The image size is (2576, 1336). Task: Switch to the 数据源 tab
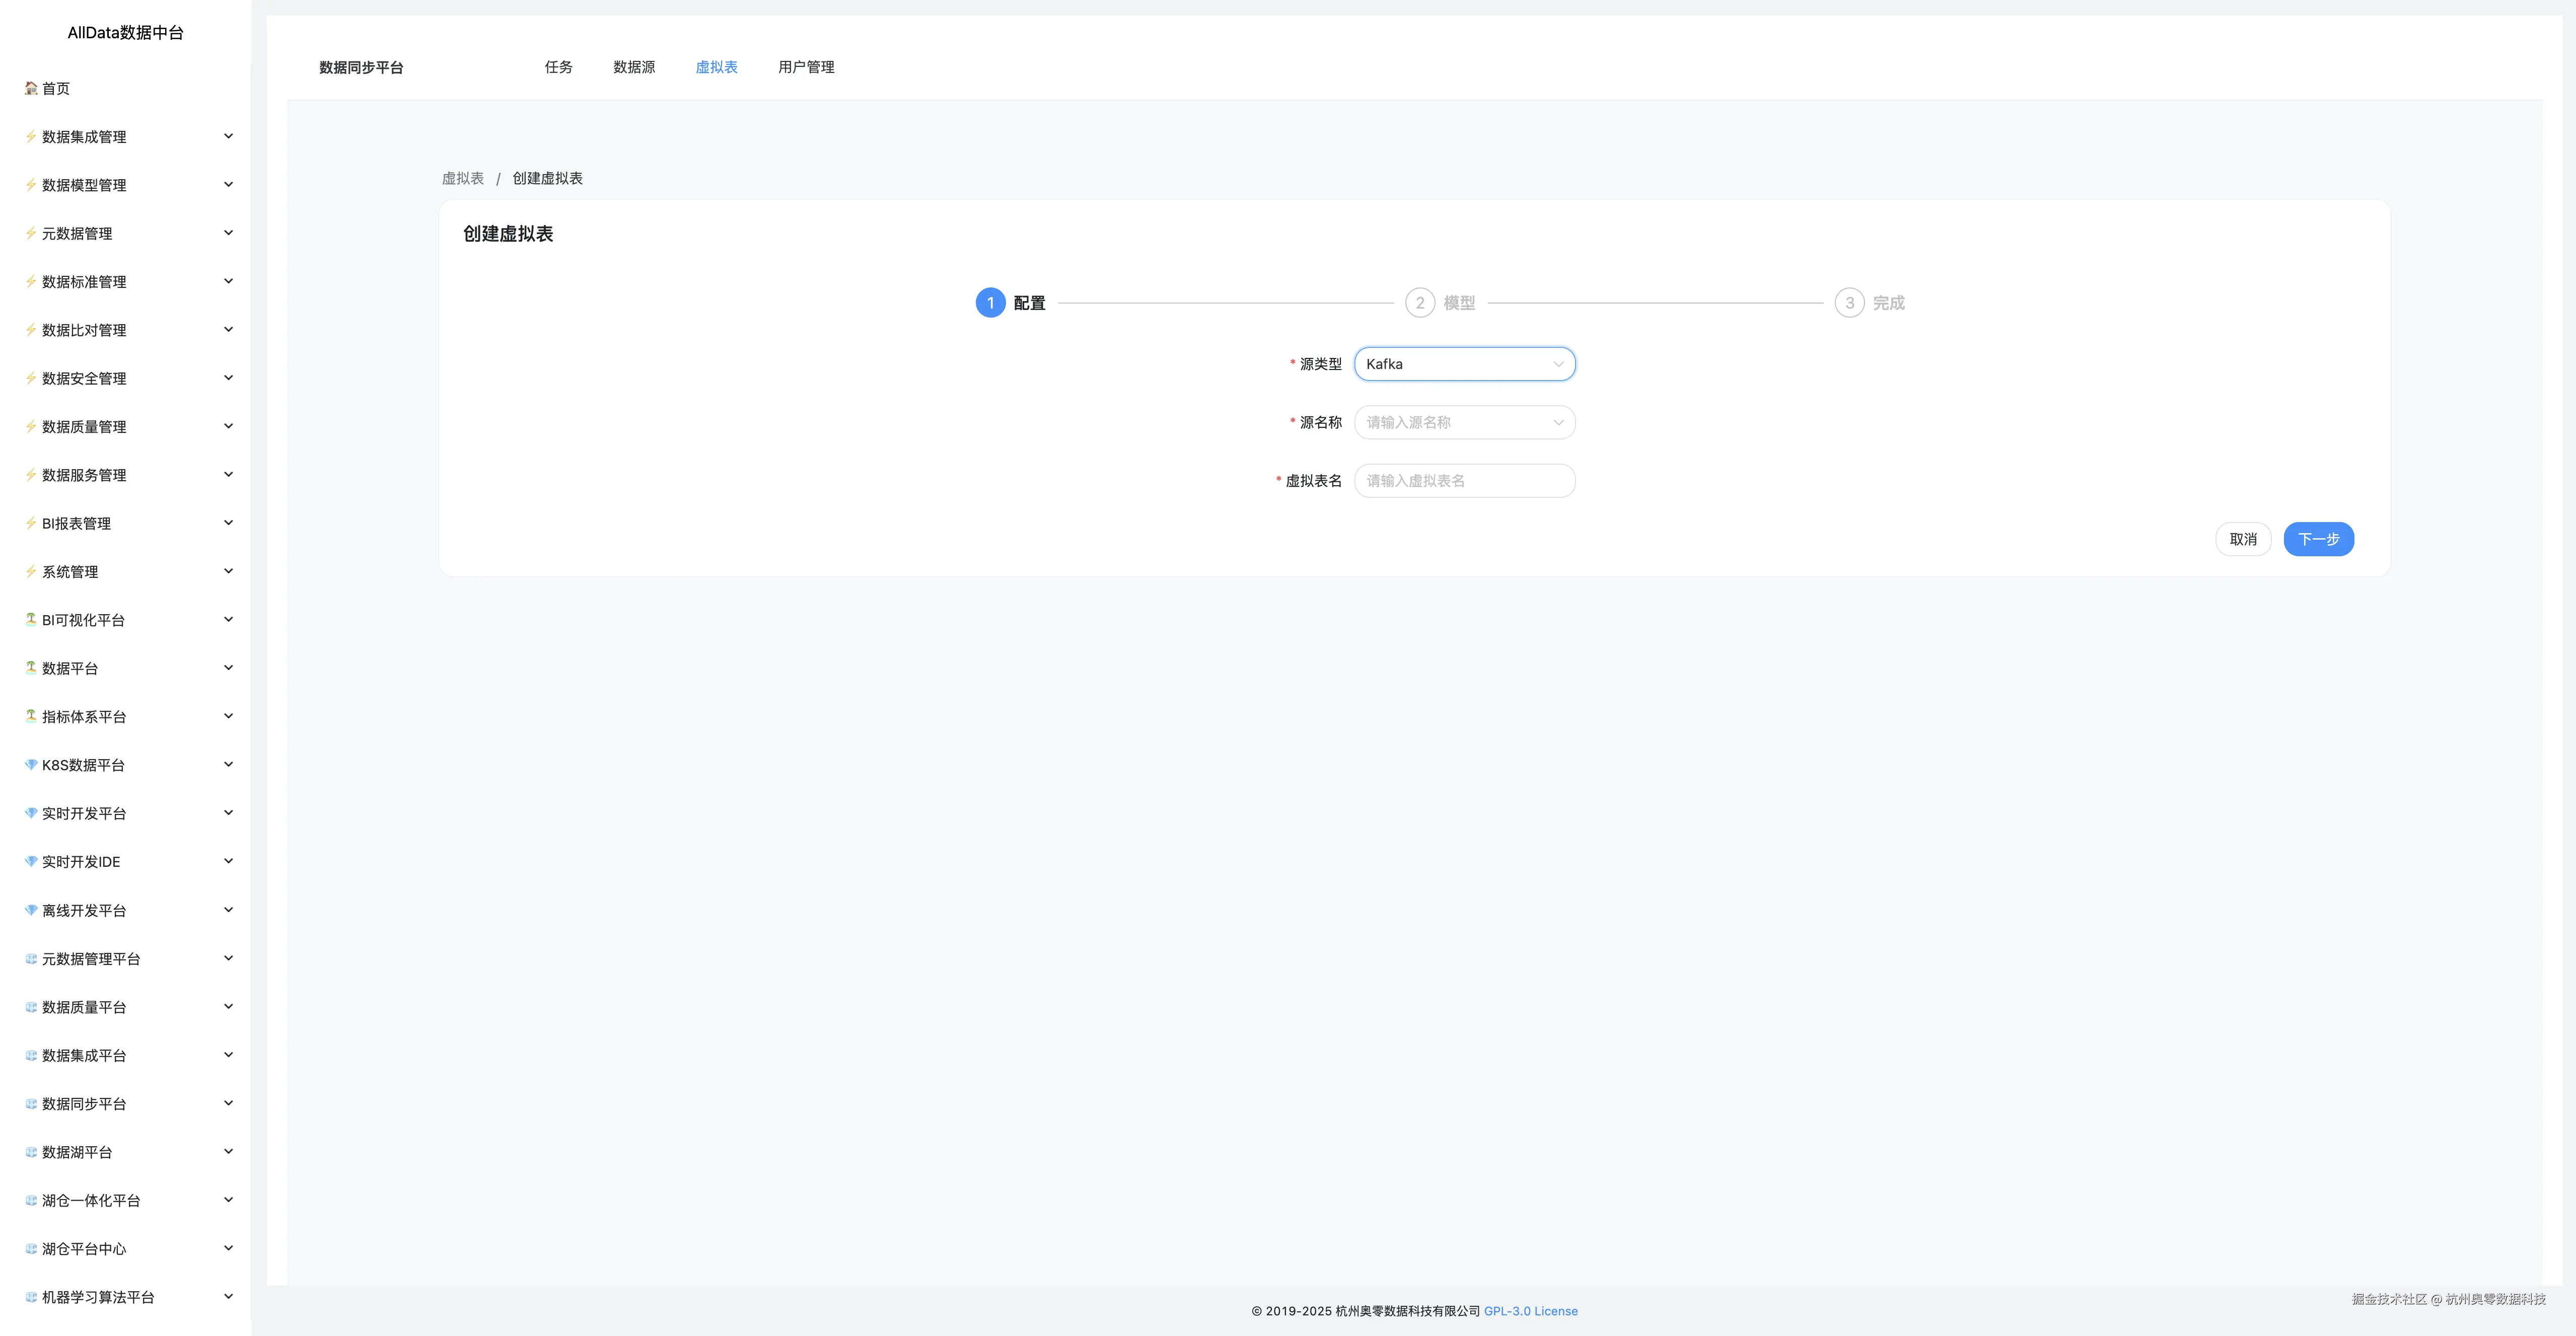pos(634,67)
